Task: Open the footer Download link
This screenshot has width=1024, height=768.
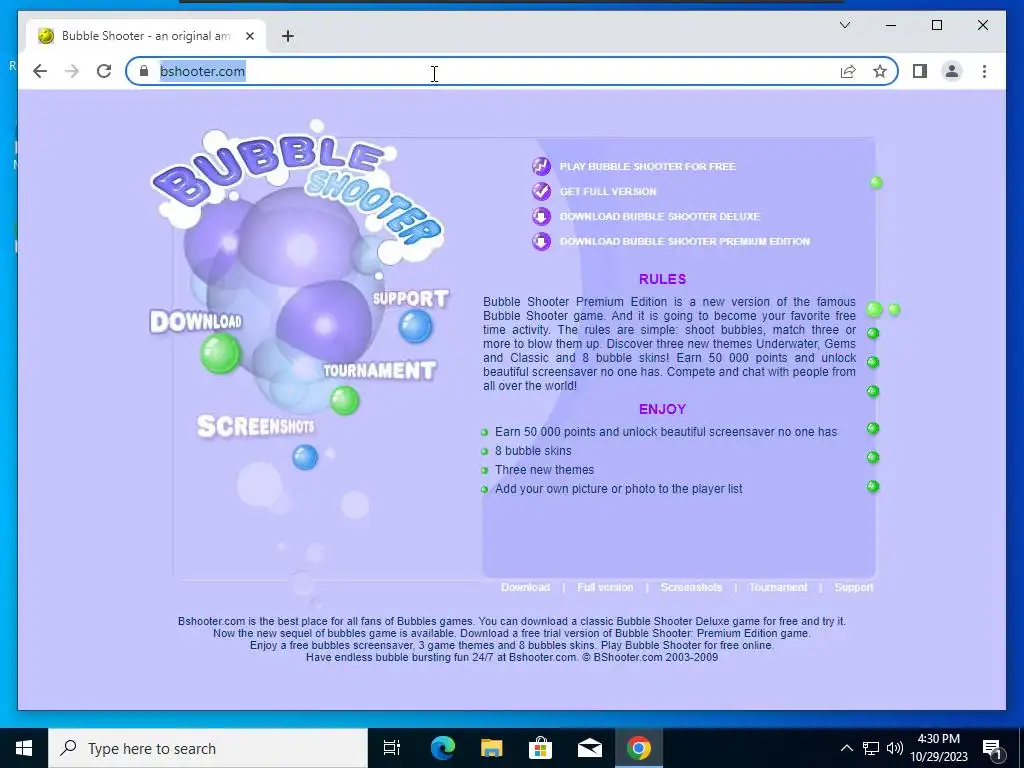Action: 525,587
